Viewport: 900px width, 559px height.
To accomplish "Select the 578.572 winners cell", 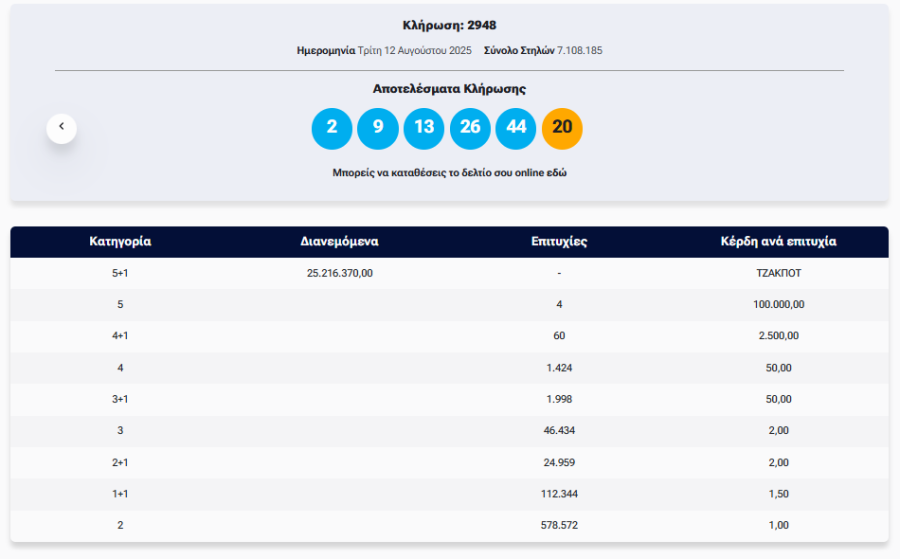I will [x=559, y=525].
